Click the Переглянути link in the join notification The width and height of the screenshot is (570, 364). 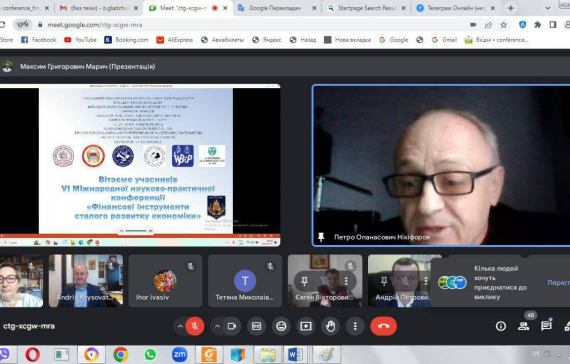pyautogui.click(x=558, y=283)
